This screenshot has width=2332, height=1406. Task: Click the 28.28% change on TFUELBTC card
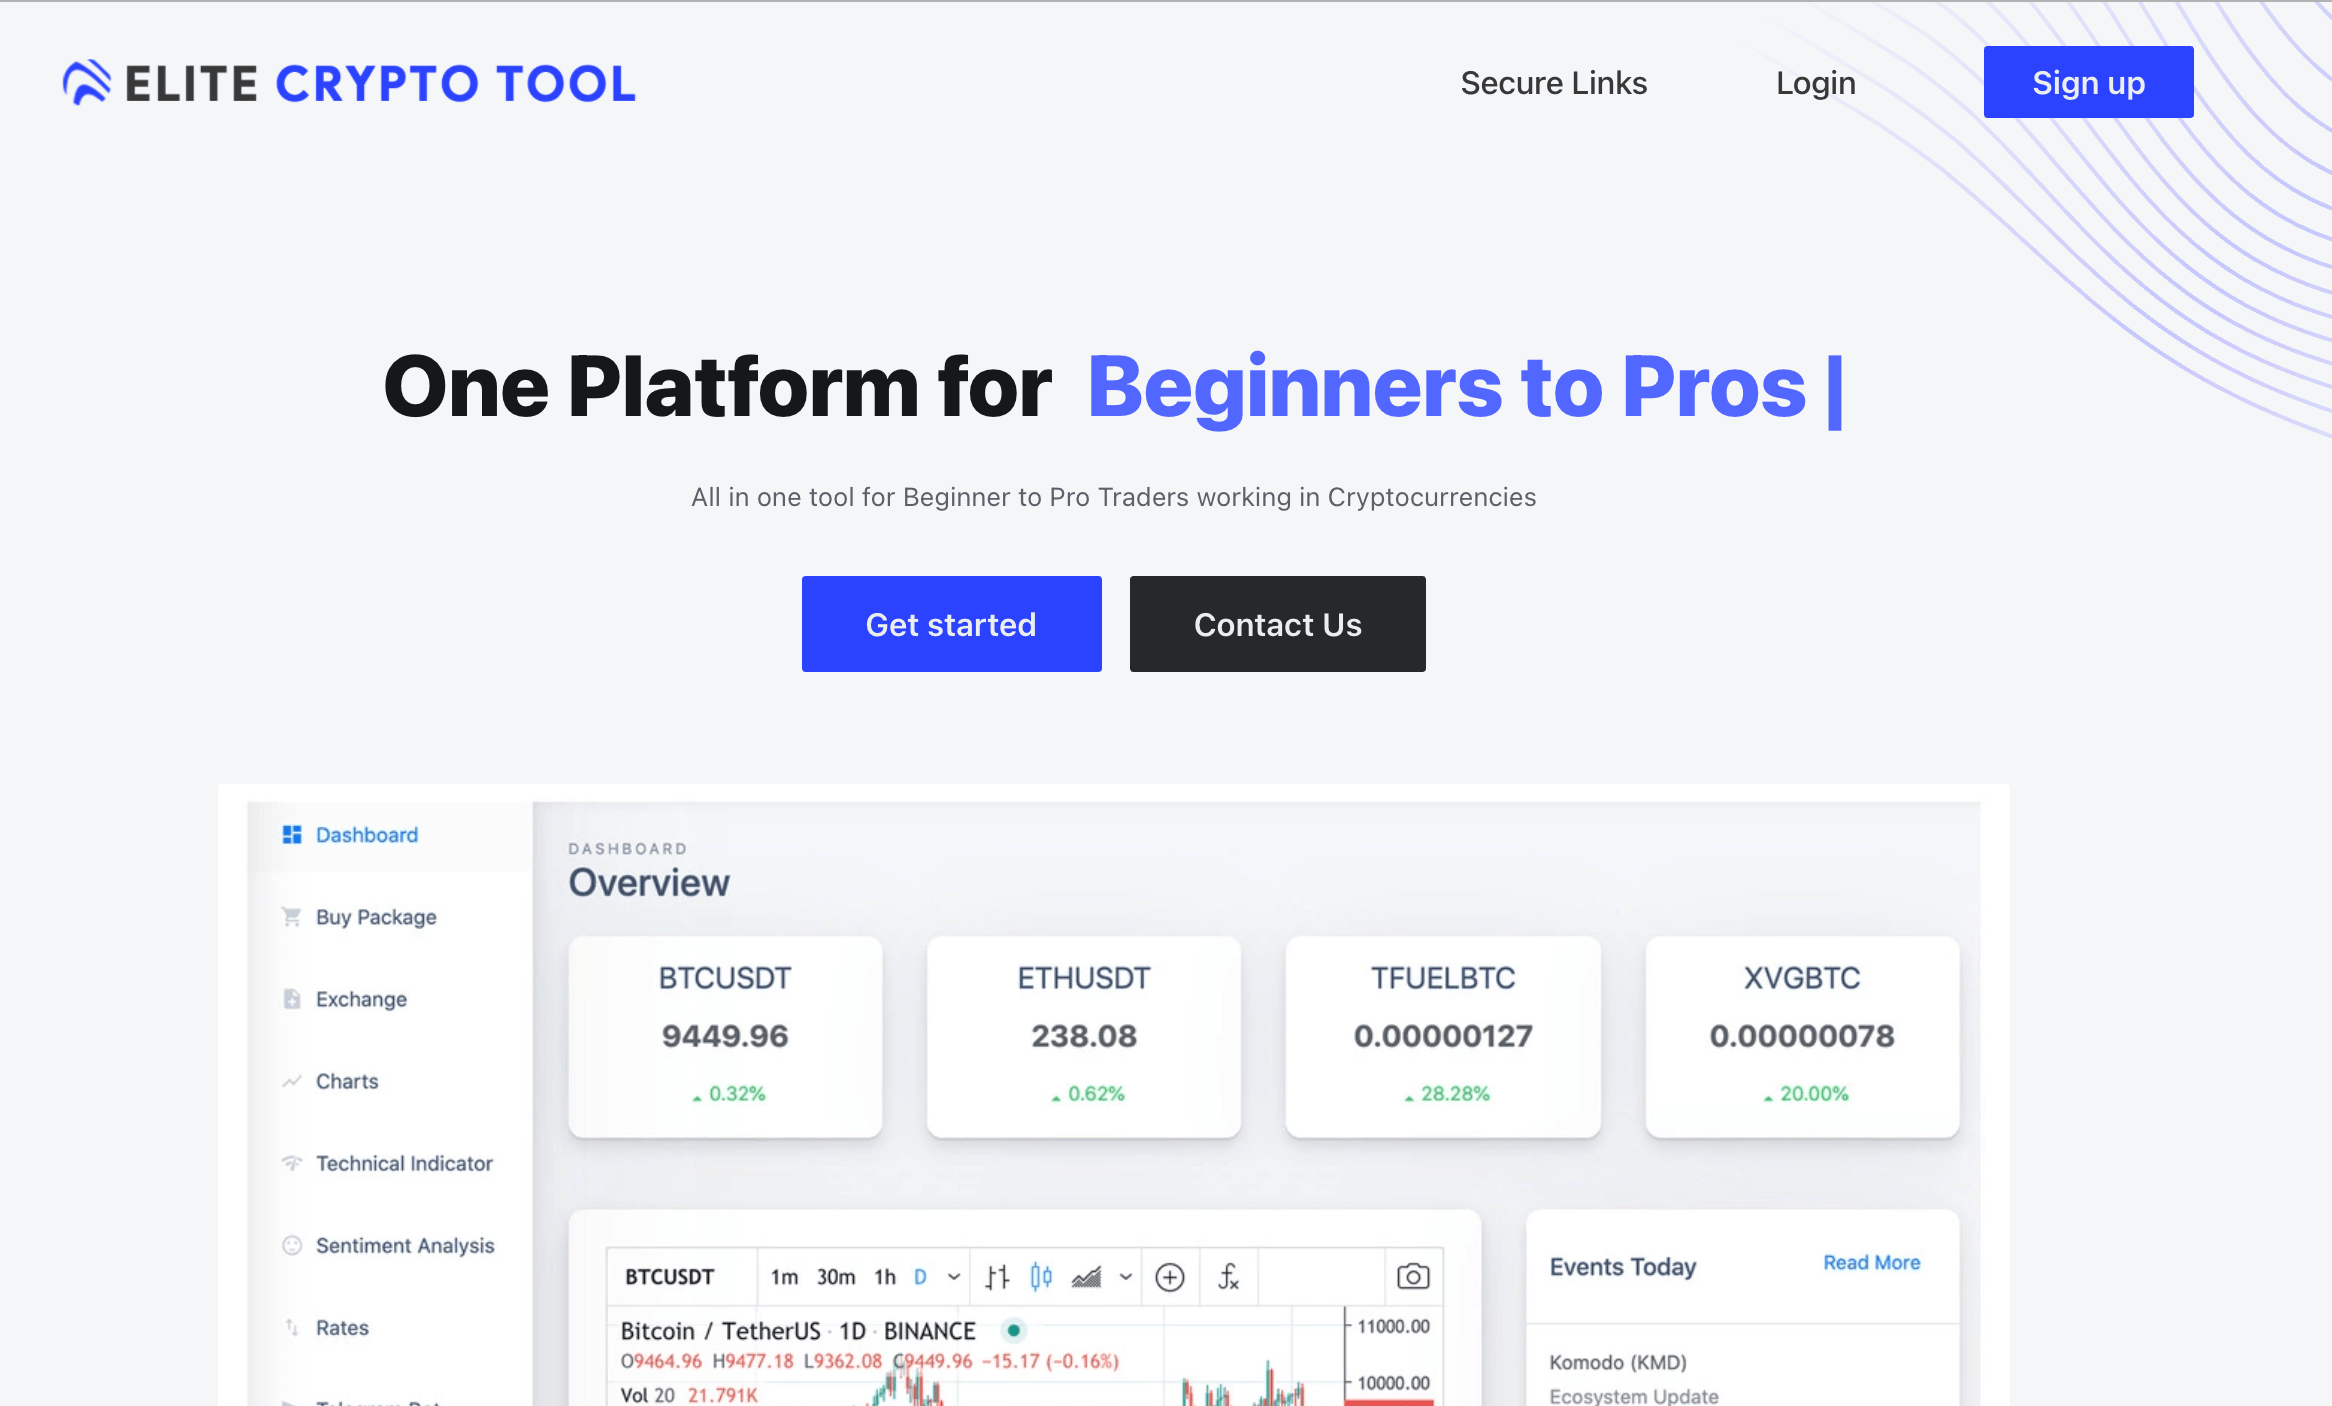pos(1446,1094)
